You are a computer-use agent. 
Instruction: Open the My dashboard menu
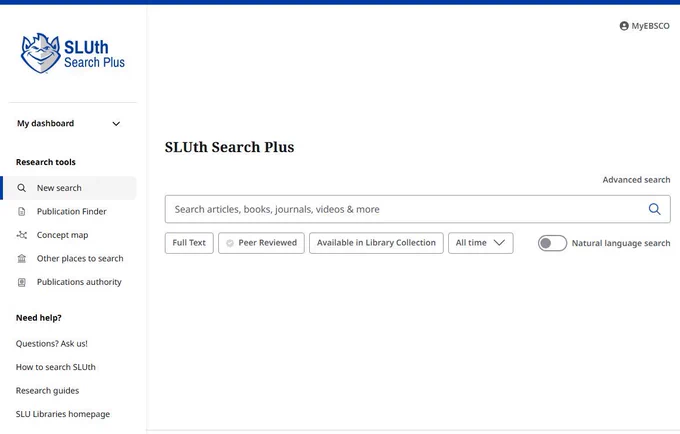(69, 124)
